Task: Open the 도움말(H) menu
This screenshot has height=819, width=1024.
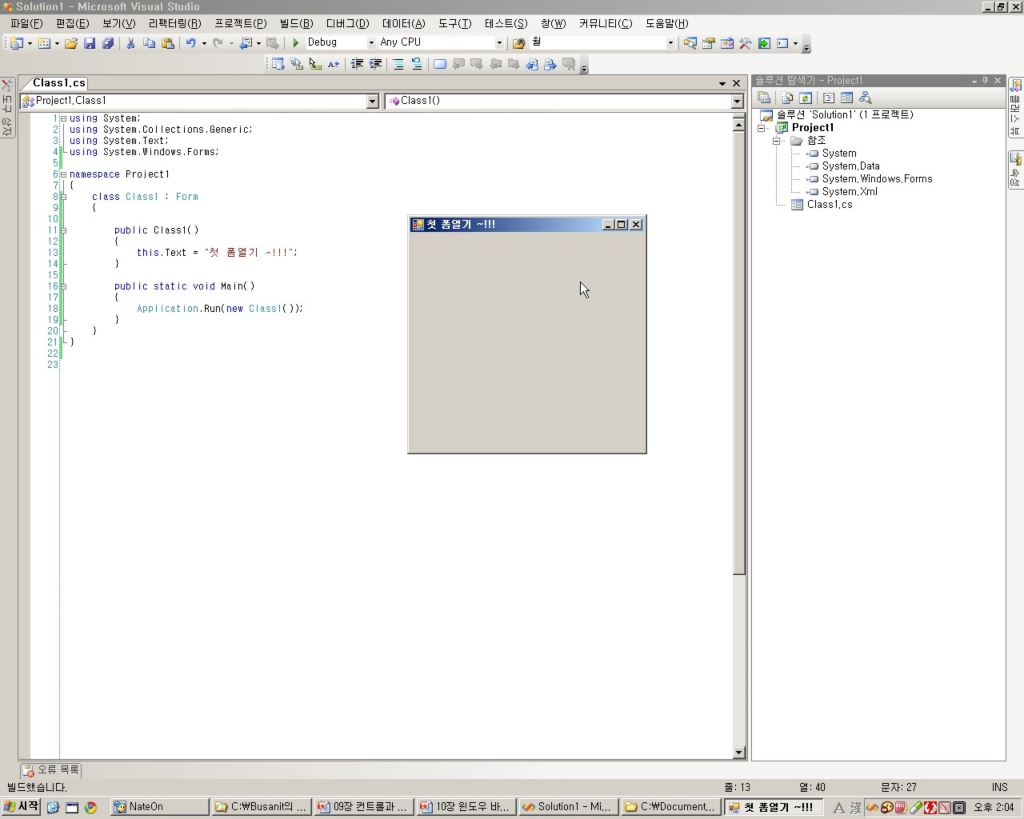Action: (667, 24)
